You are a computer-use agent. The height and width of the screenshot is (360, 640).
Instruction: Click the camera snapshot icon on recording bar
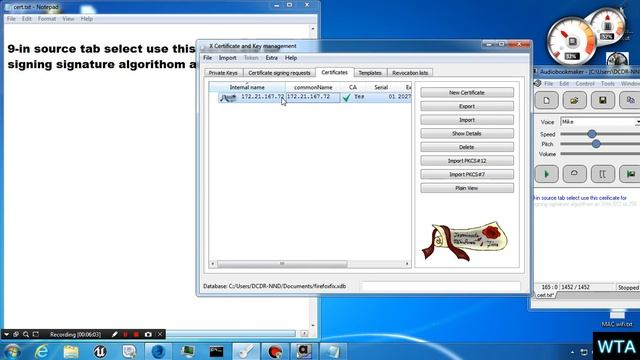(148, 334)
